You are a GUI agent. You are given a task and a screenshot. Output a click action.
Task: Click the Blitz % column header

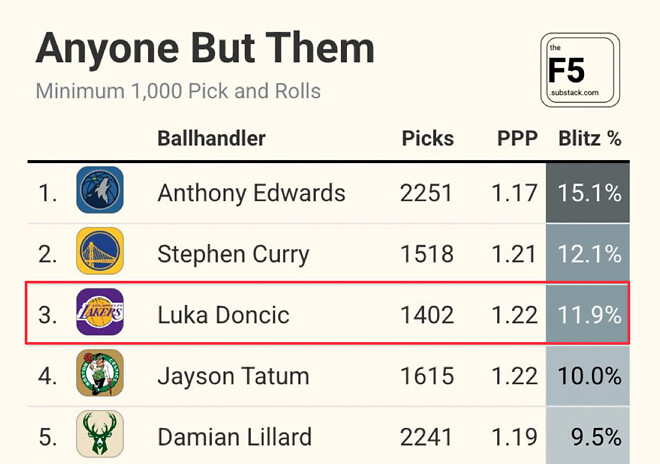point(590,138)
